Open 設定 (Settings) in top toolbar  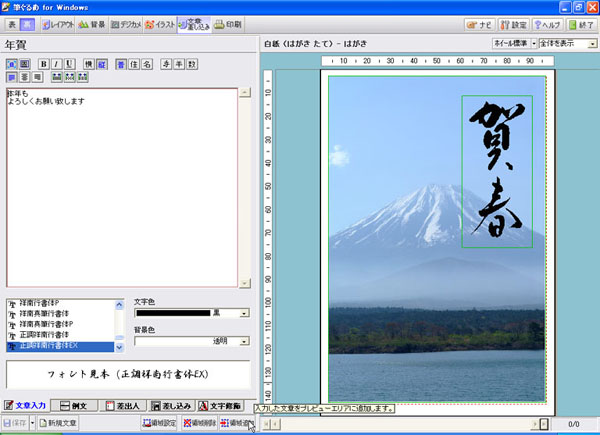pos(512,24)
